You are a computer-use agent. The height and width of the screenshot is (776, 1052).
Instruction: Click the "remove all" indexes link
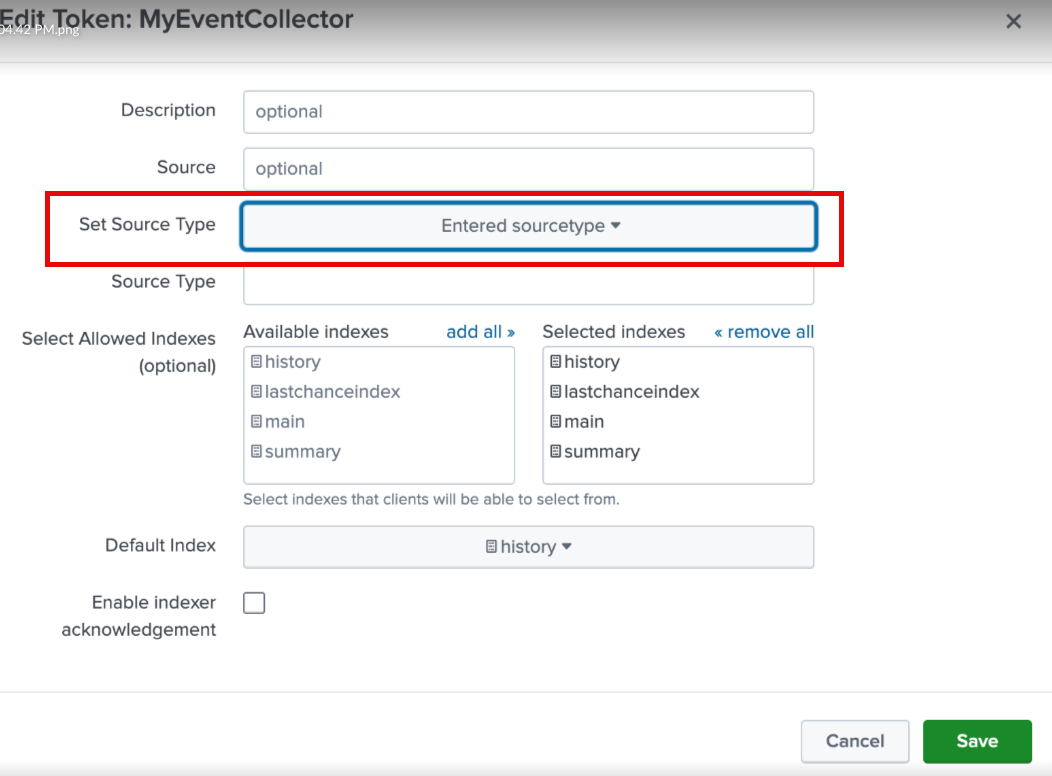(764, 332)
